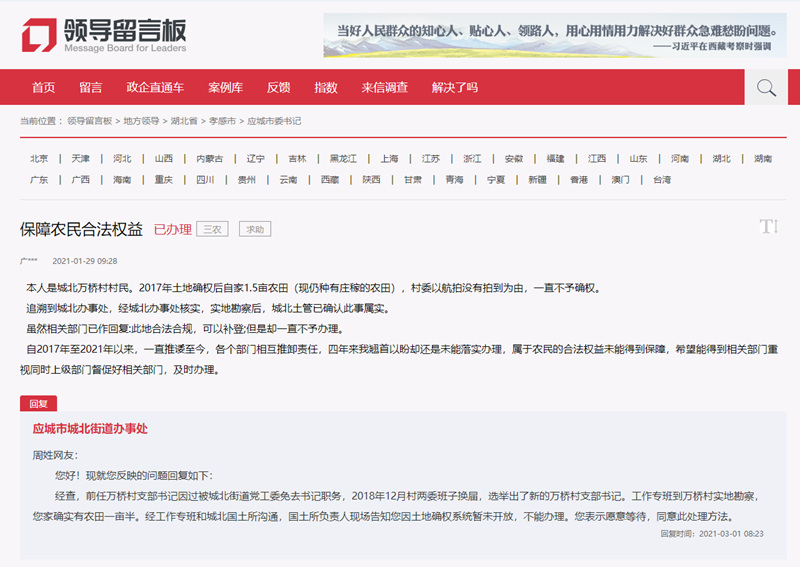Click the text size T icon
This screenshot has width=800, height=567.
point(768,227)
